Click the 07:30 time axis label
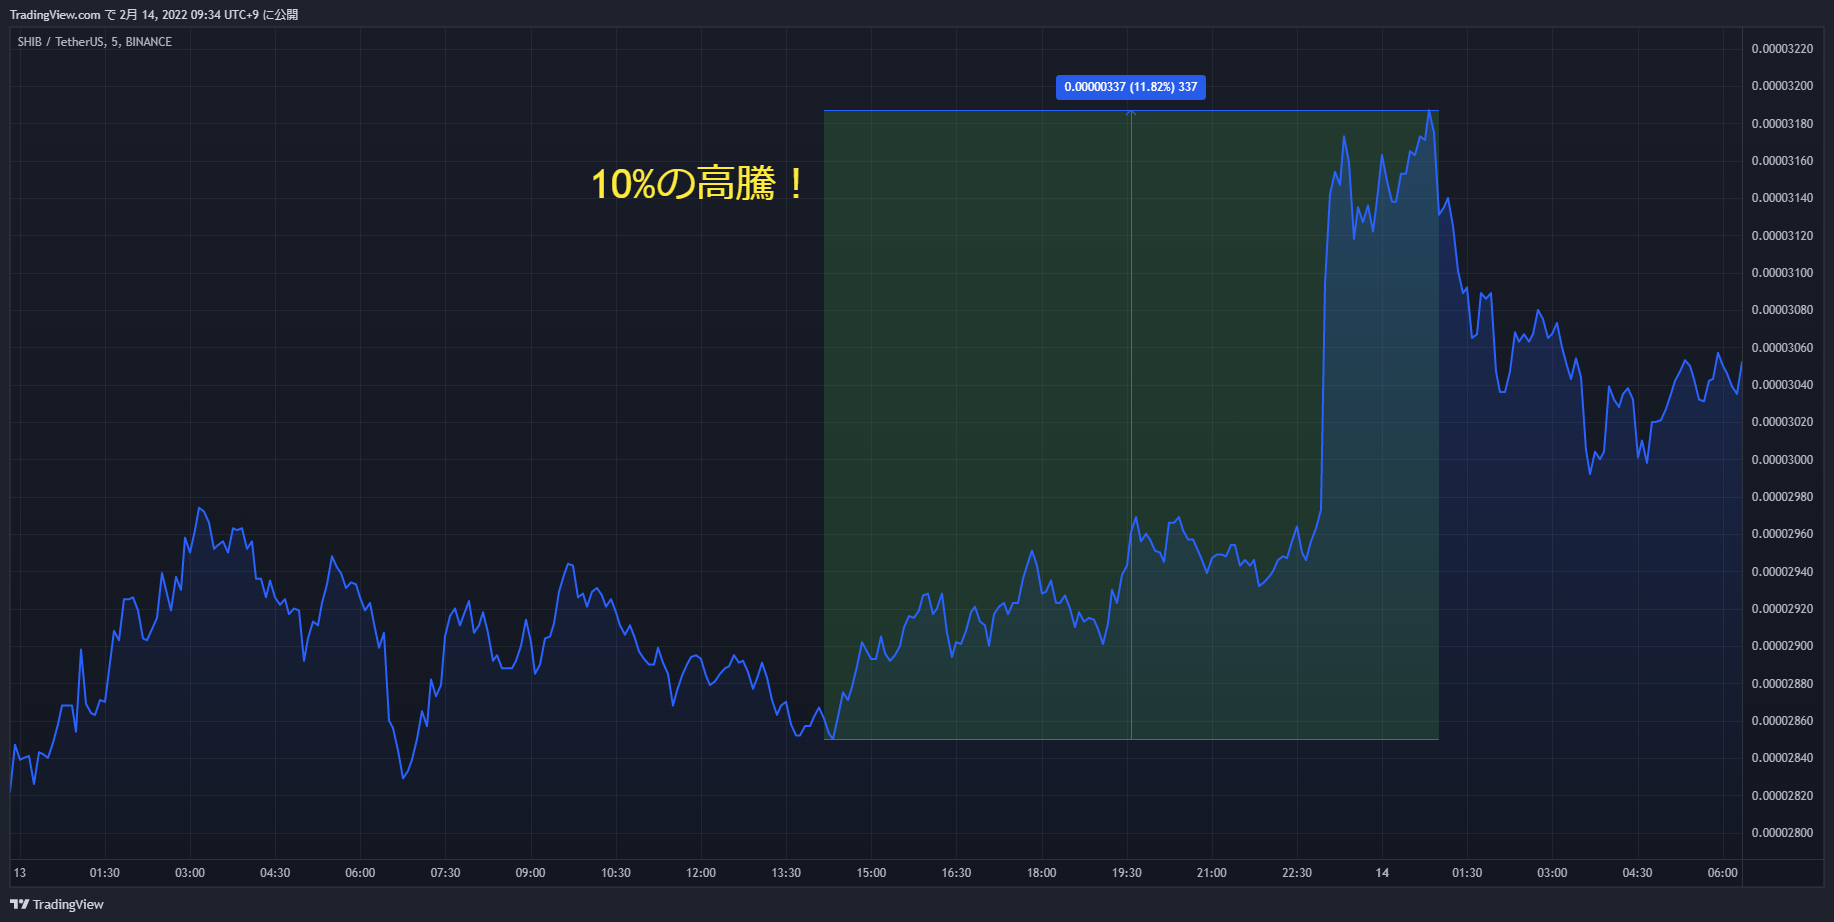 pyautogui.click(x=445, y=873)
